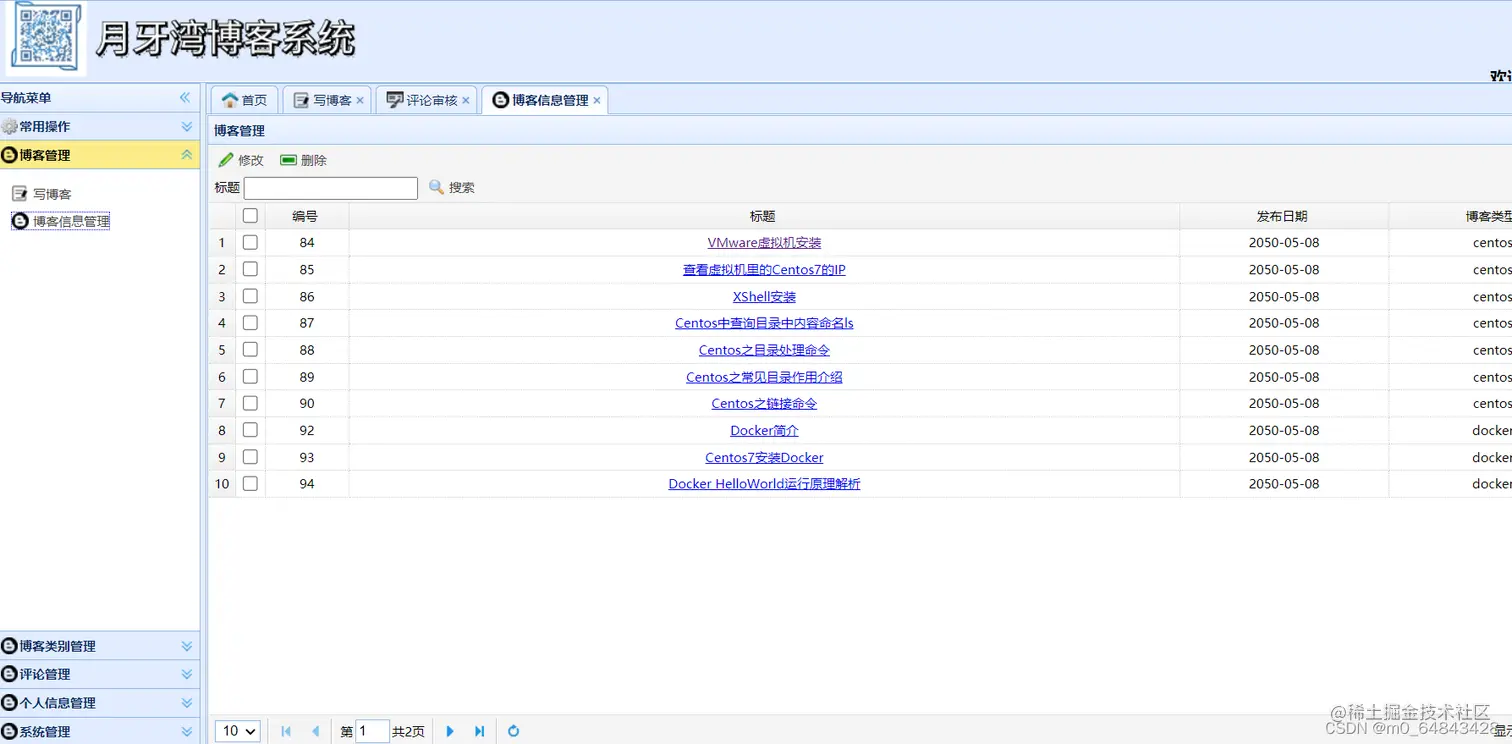Collapse the navigation menu panel
Image resolution: width=1512 pixels, height=744 pixels.
185,97
